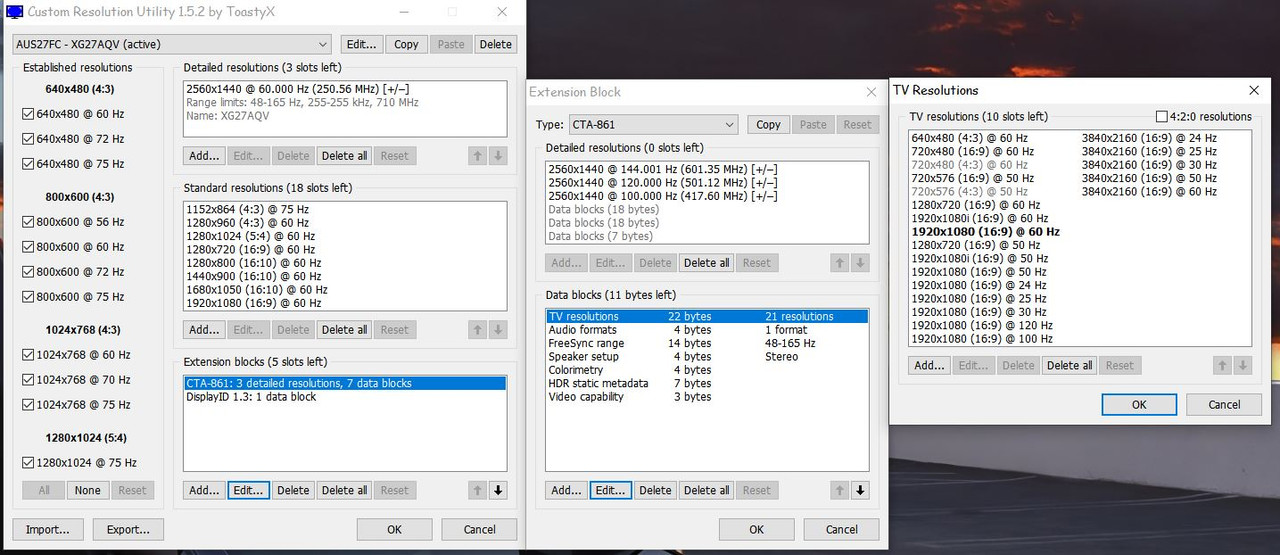Select 1920x1080 (16:9) @ 120 Hz TV resolution
Viewport: 1280px width, 555px height.
(982, 326)
